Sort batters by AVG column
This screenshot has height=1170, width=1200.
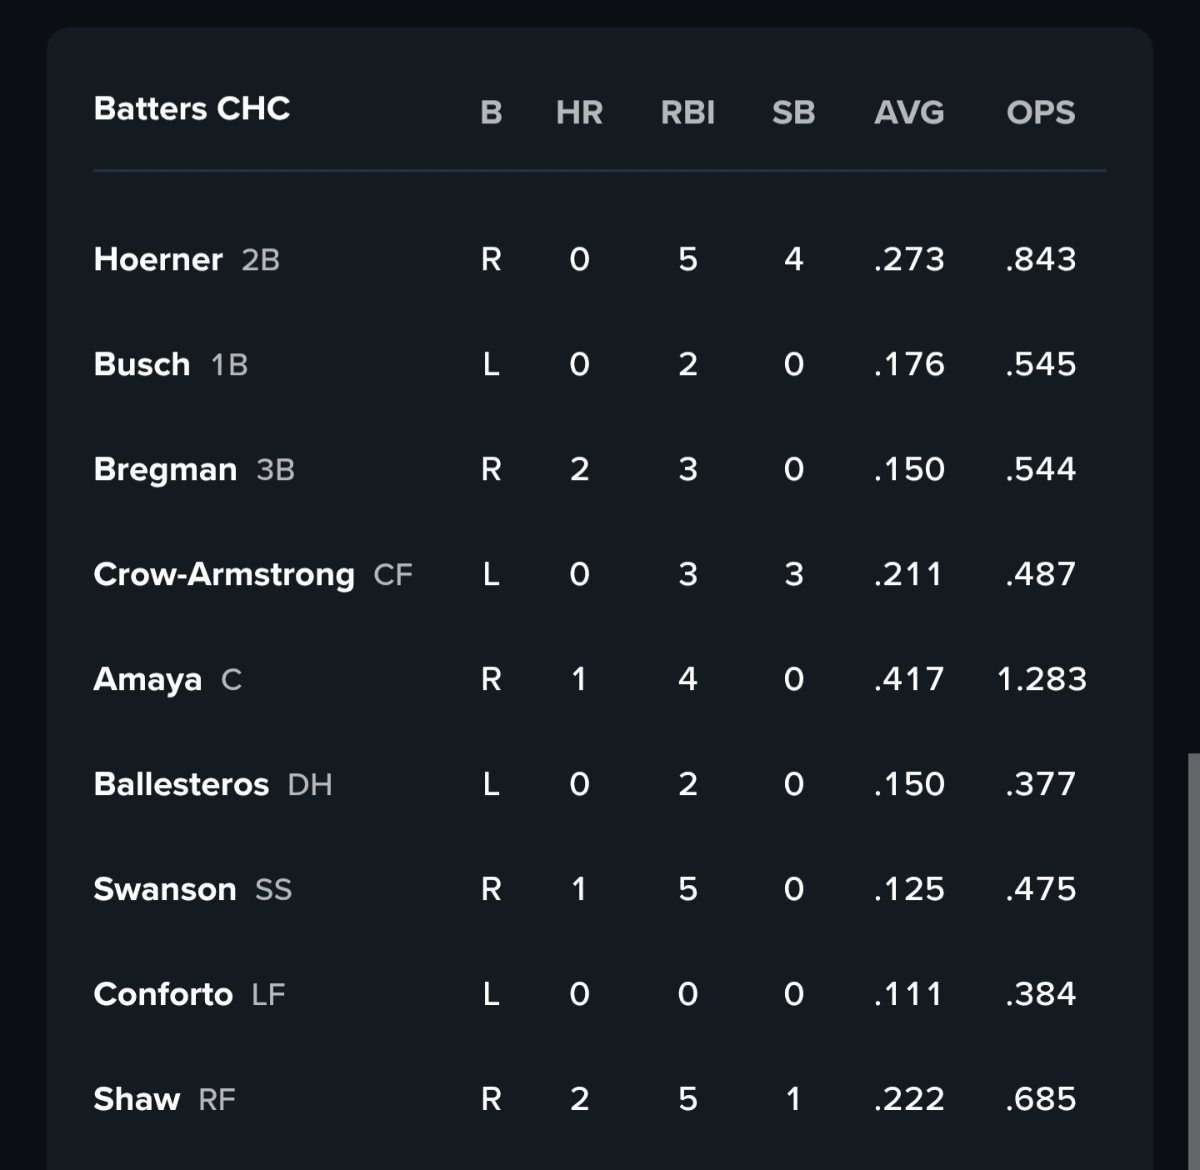(x=908, y=112)
